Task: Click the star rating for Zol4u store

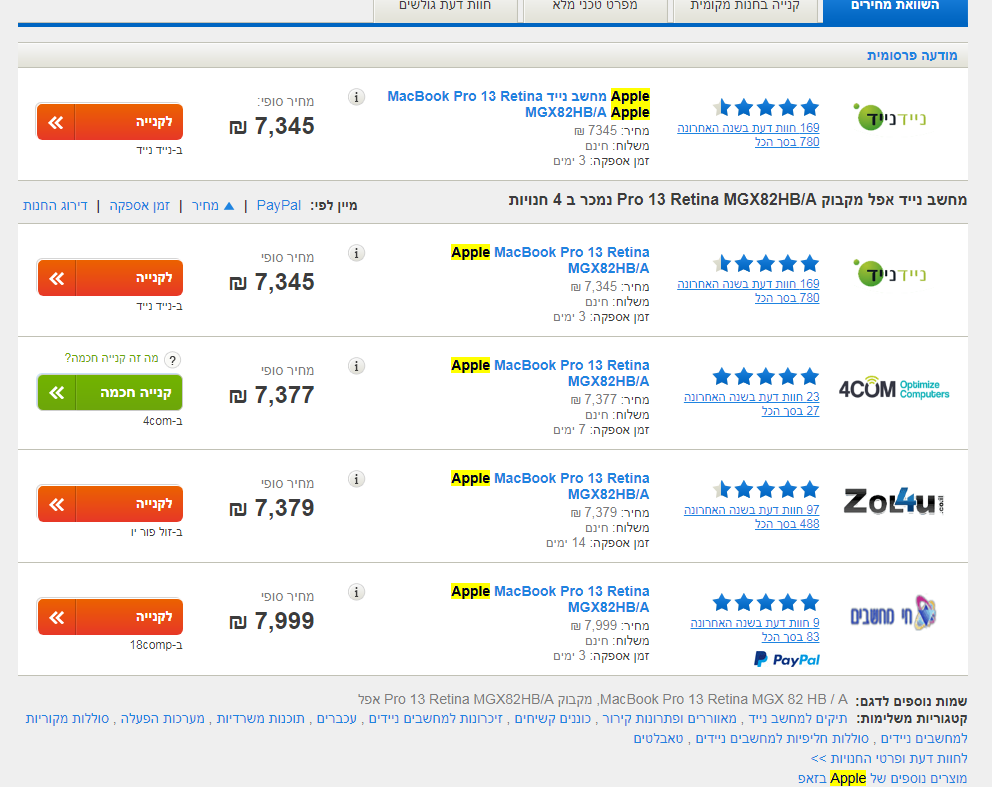Action: tap(766, 490)
